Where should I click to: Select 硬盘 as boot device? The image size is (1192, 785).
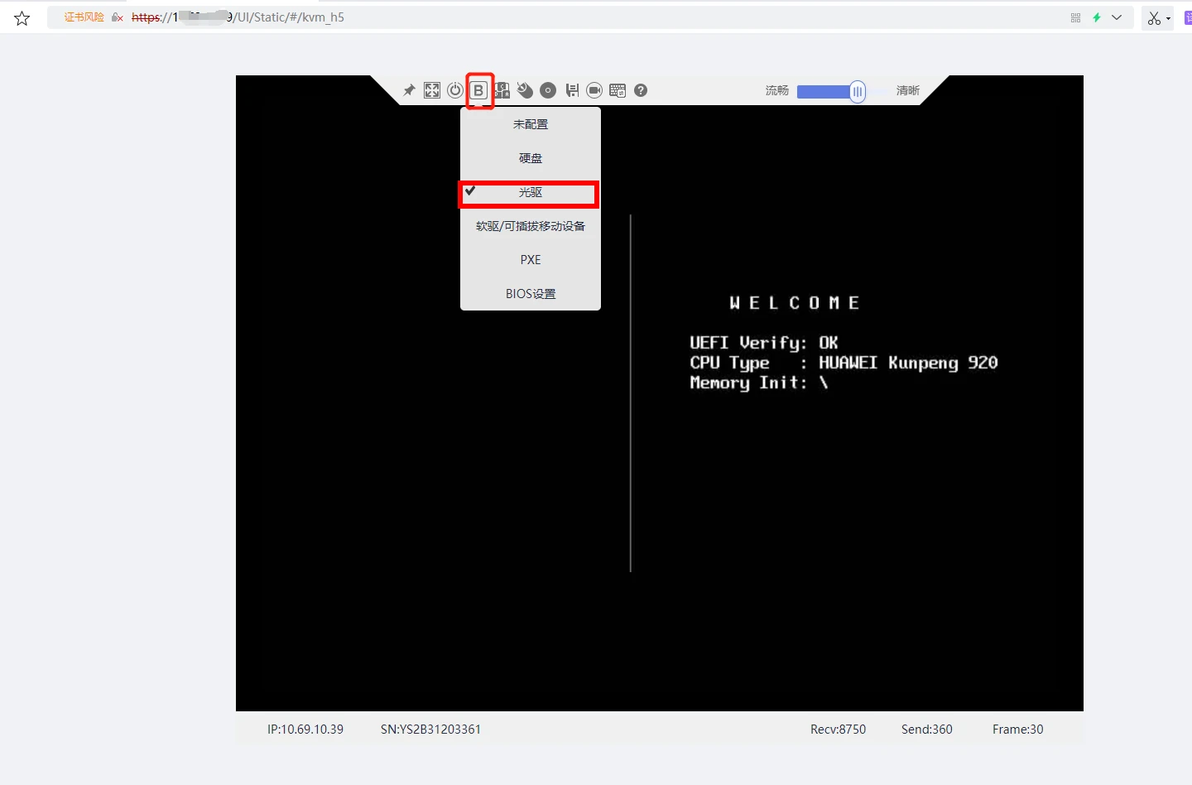click(x=531, y=158)
